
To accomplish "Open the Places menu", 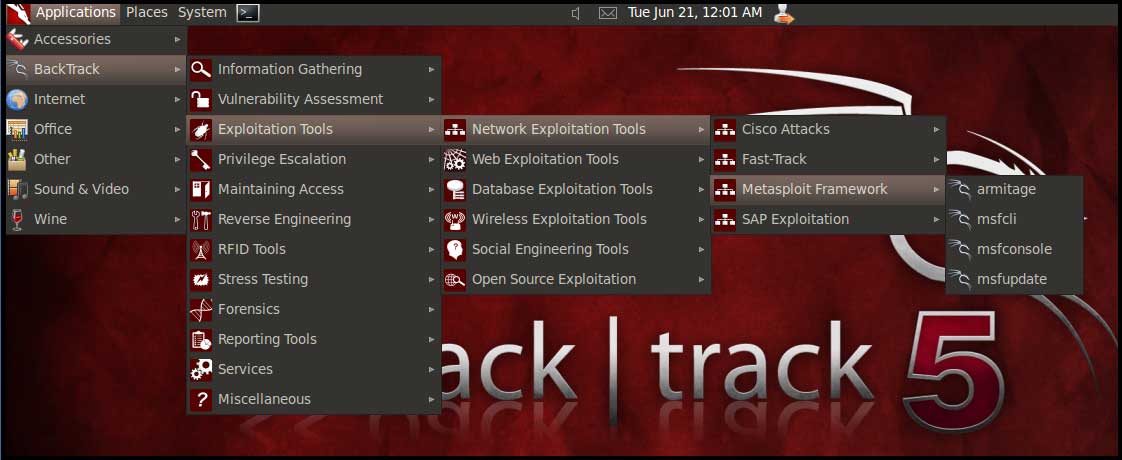I will 147,13.
